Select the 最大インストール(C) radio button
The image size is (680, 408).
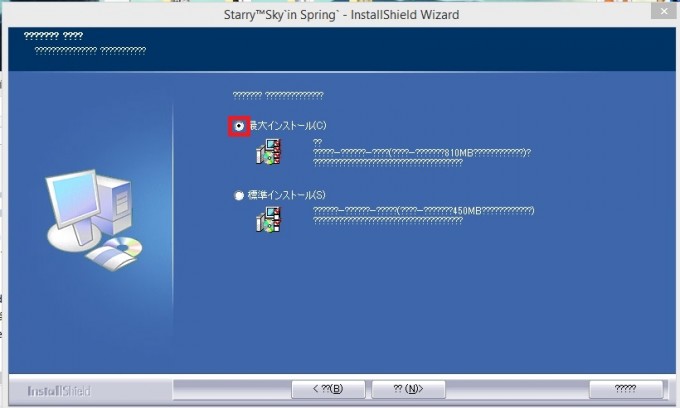pyautogui.click(x=239, y=126)
